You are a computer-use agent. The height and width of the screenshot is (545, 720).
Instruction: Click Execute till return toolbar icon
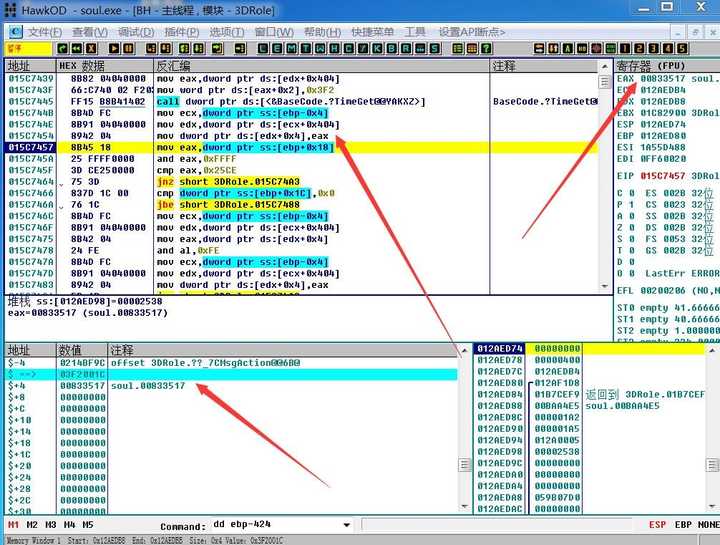click(x=218, y=49)
